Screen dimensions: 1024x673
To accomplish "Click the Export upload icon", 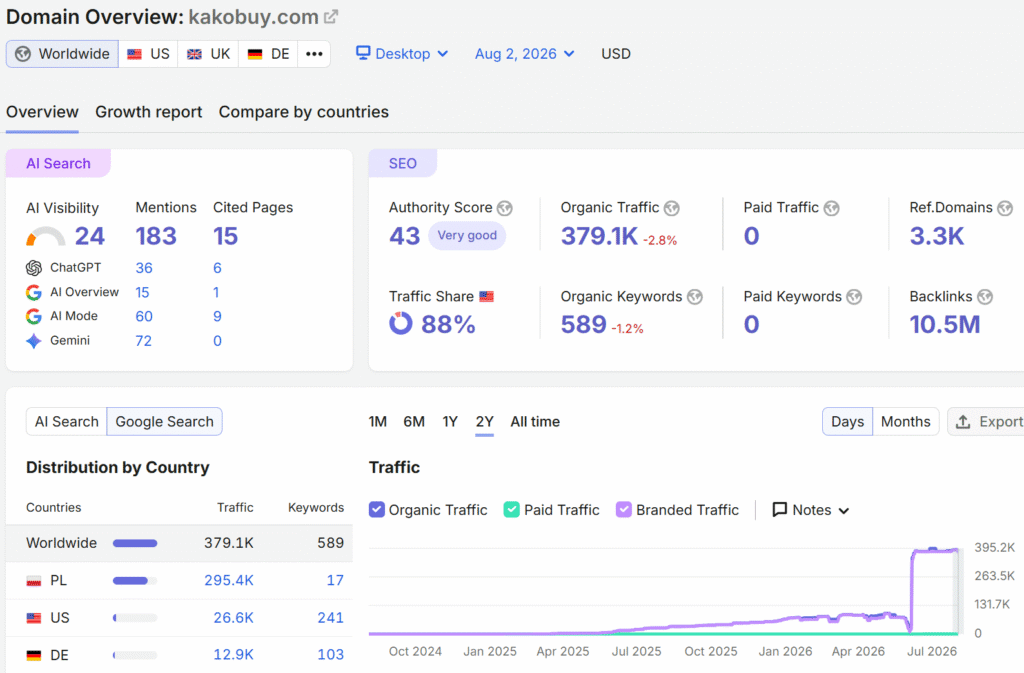I will point(963,422).
